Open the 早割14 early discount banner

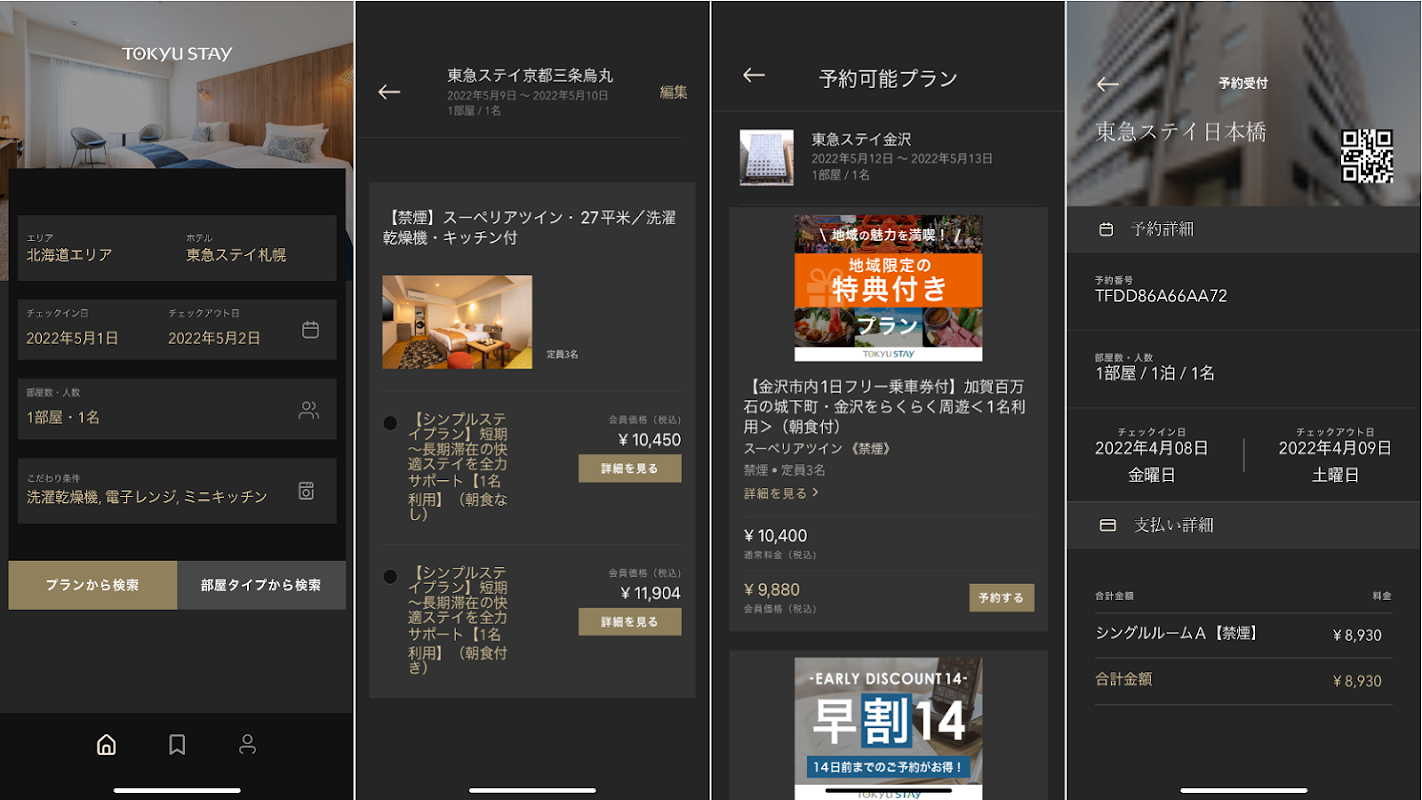point(888,728)
